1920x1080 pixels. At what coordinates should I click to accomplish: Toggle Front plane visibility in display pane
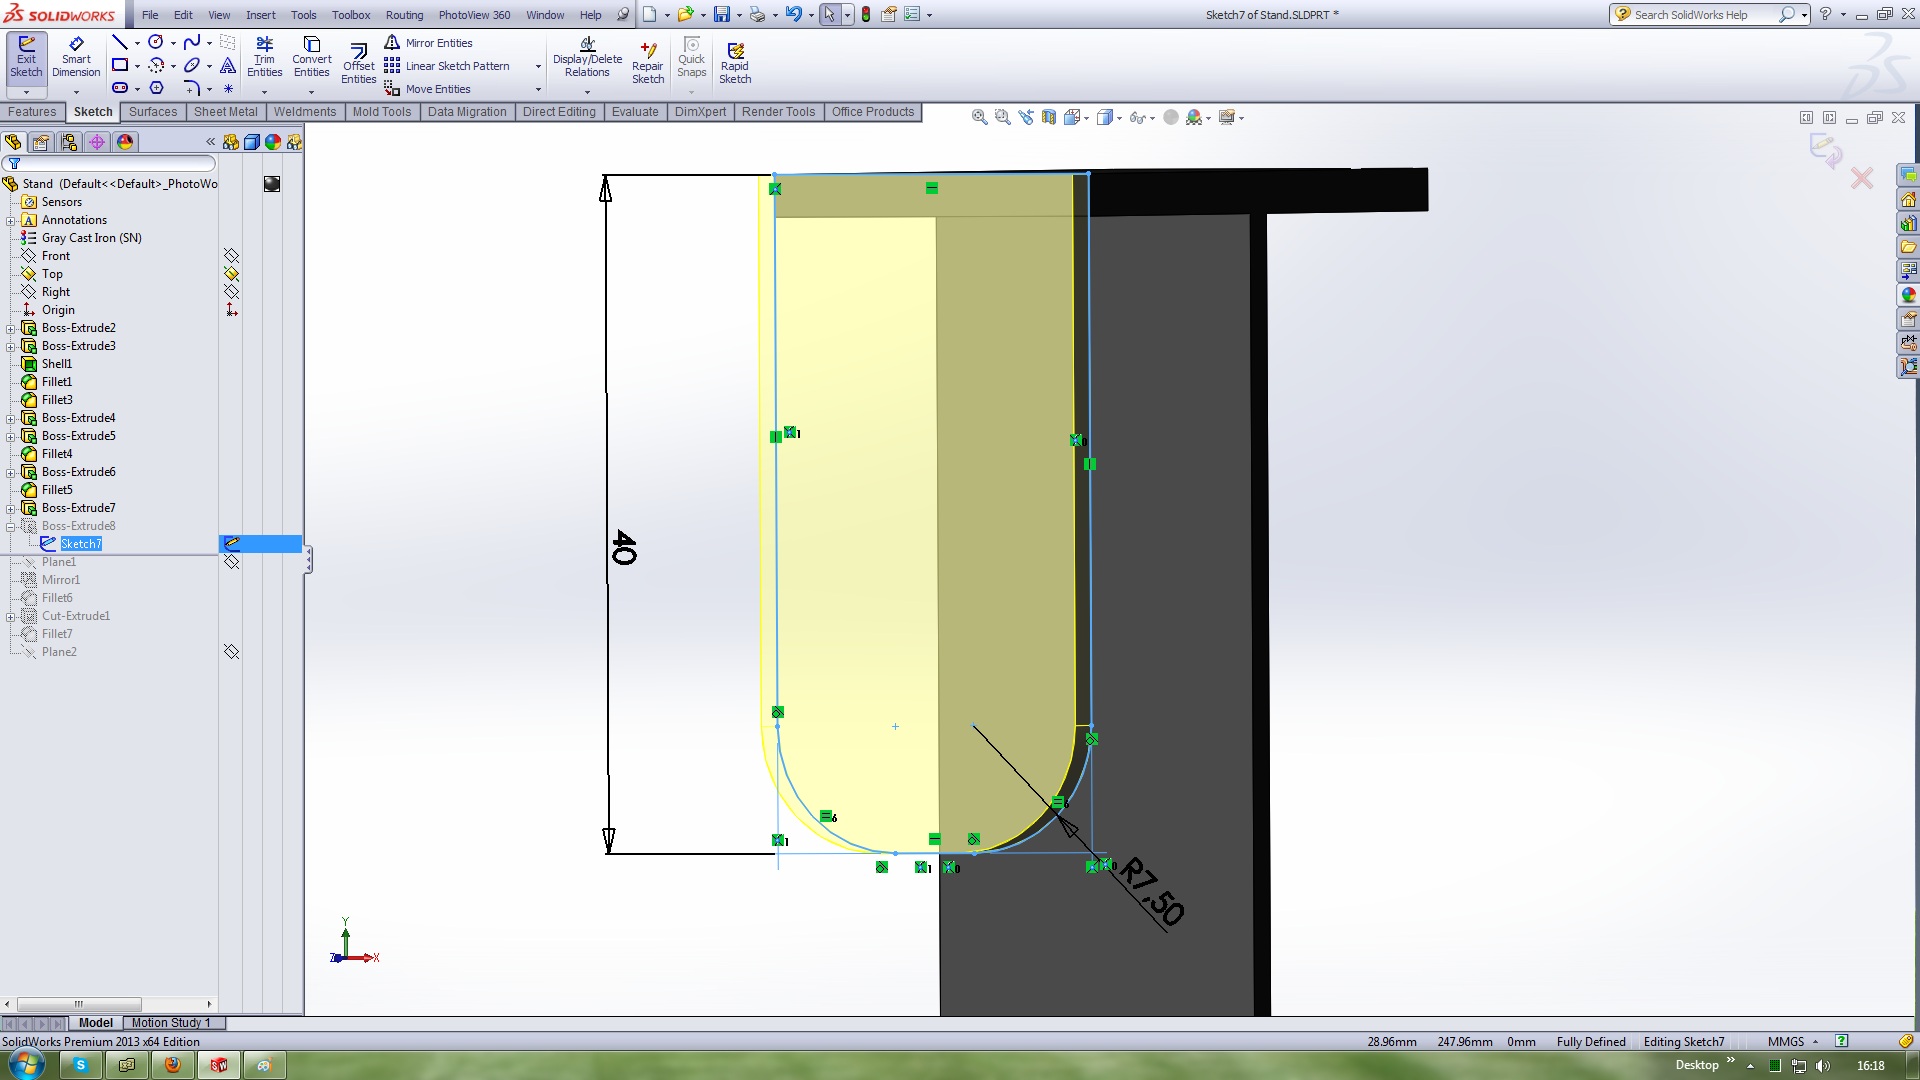pos(231,256)
